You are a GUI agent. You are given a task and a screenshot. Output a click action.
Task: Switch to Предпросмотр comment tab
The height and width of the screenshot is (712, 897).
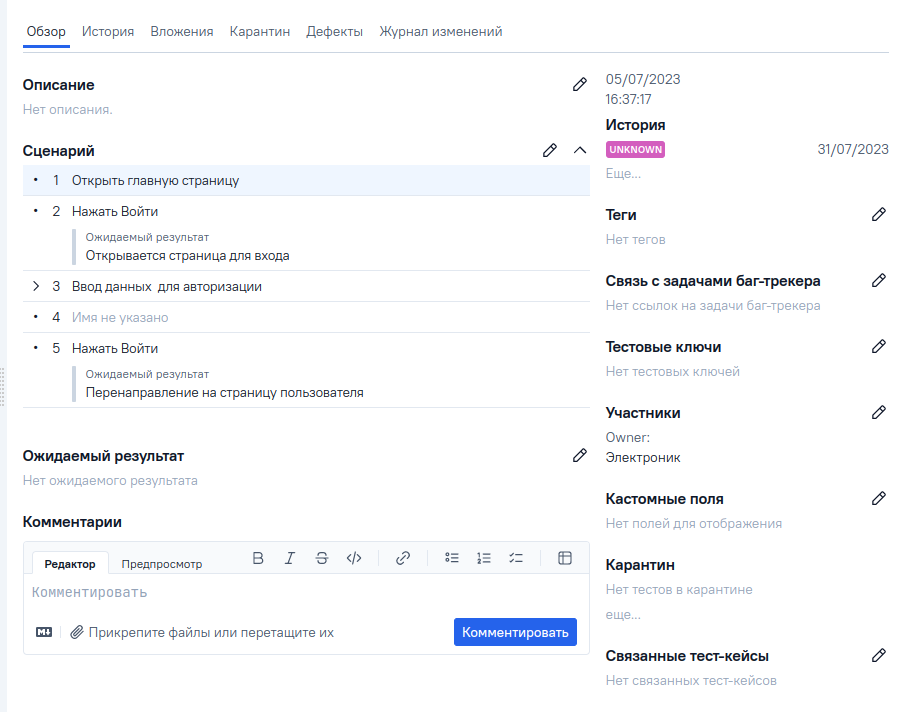pos(162,564)
